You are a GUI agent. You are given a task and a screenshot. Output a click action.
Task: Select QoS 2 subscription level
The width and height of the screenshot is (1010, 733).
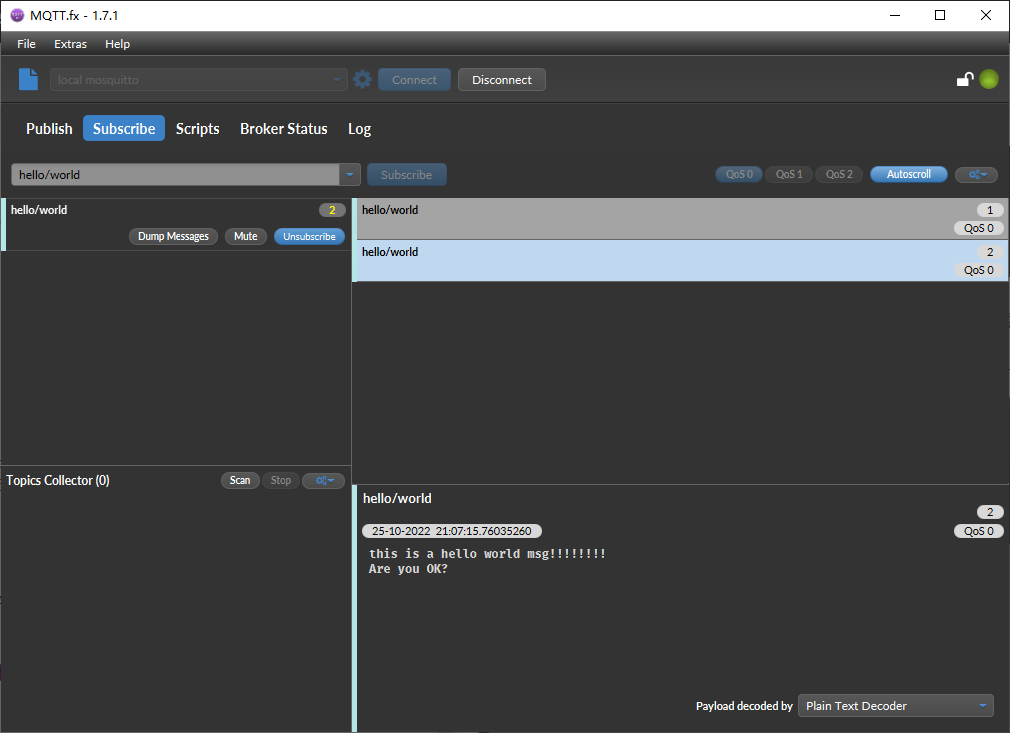coord(839,175)
